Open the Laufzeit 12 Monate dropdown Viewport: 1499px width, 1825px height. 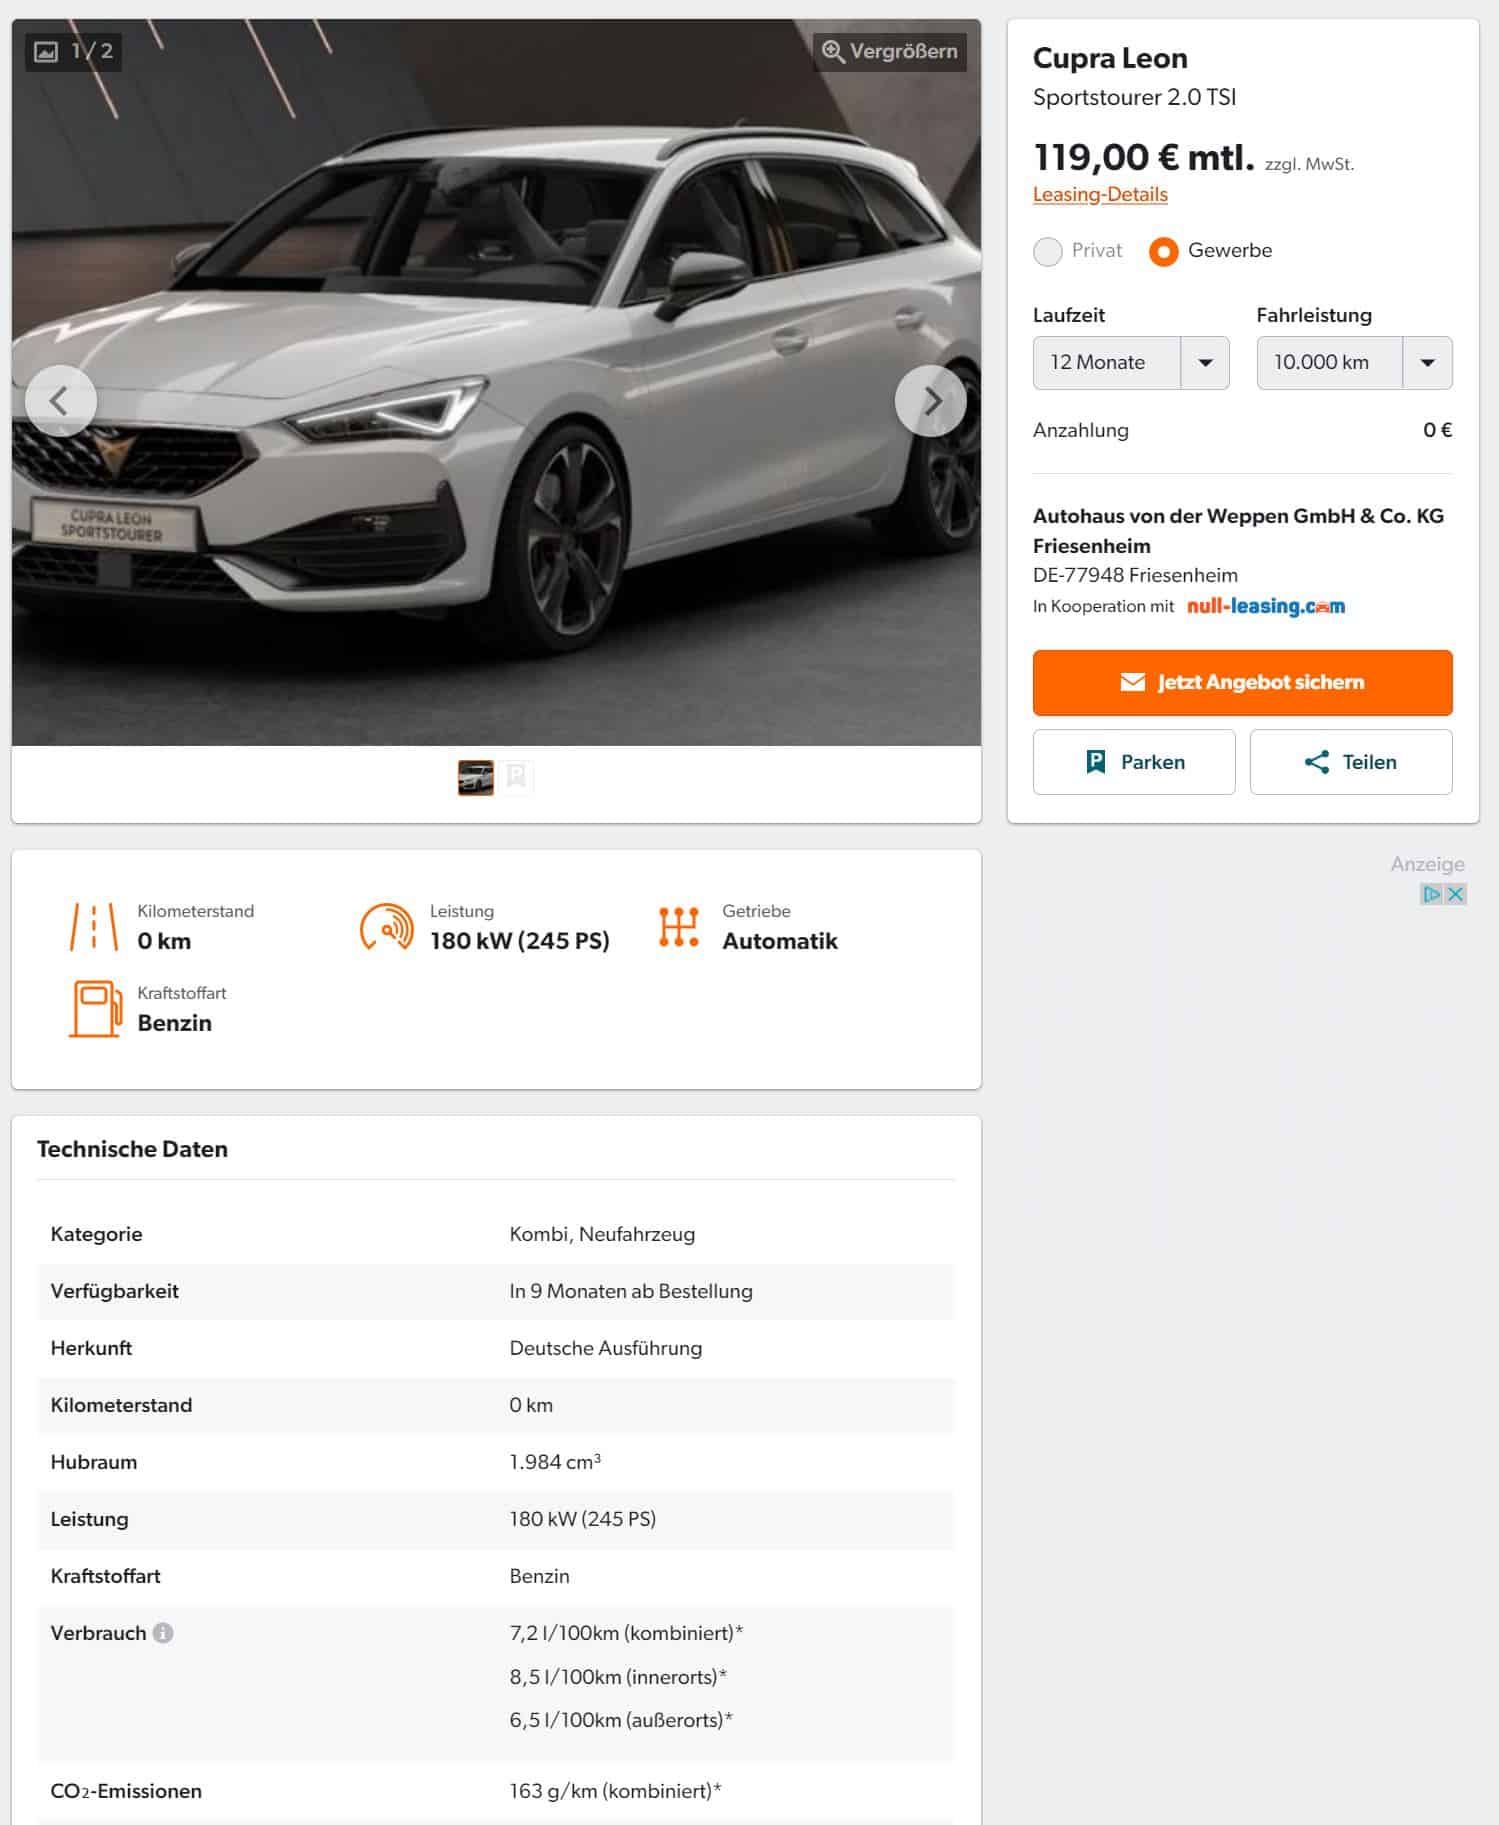[1130, 363]
